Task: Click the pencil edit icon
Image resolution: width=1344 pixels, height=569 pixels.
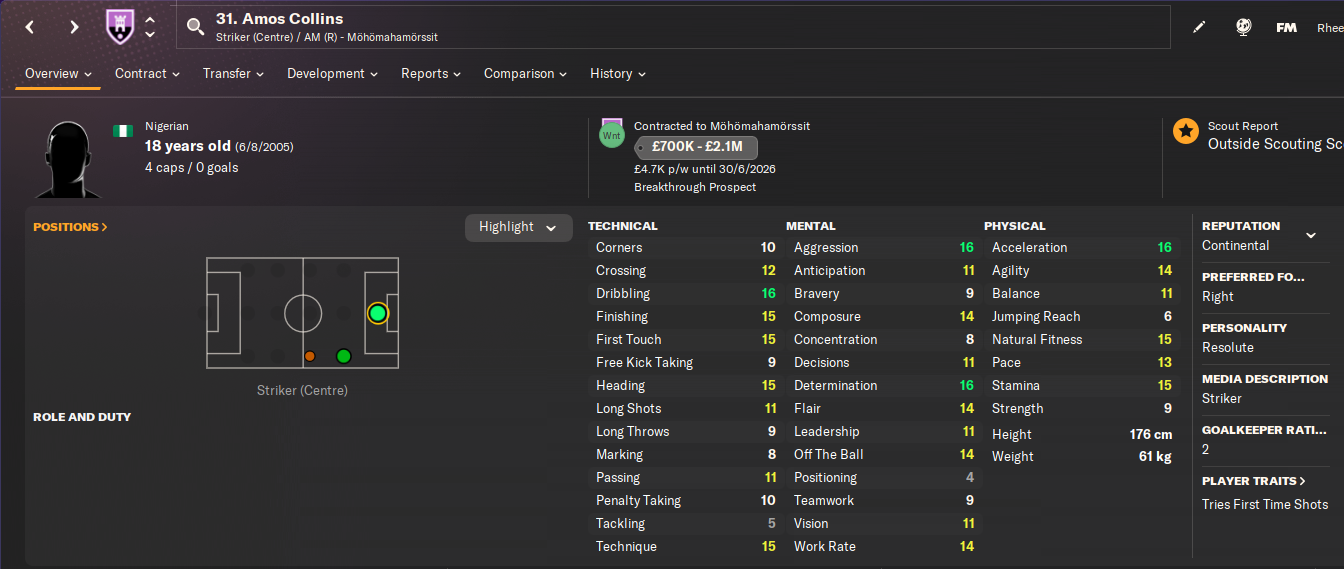Action: point(1199,28)
